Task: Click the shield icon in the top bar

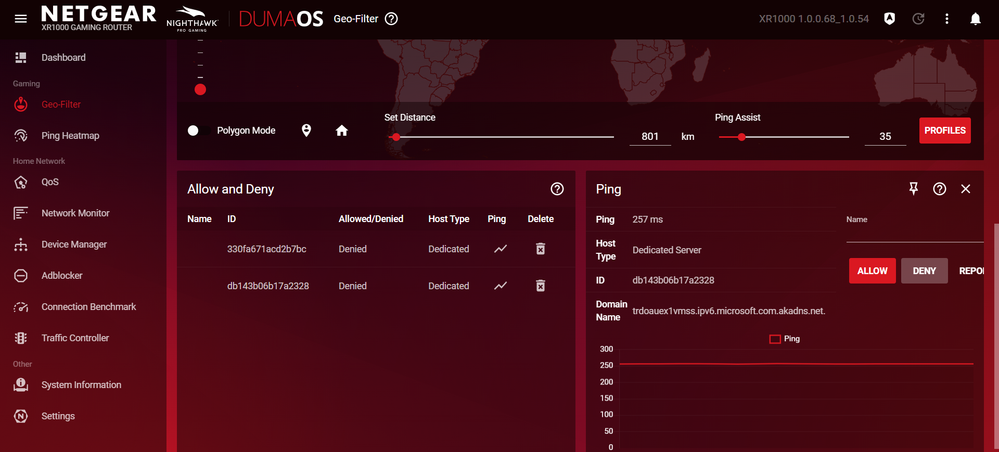Action: pyautogui.click(x=889, y=19)
